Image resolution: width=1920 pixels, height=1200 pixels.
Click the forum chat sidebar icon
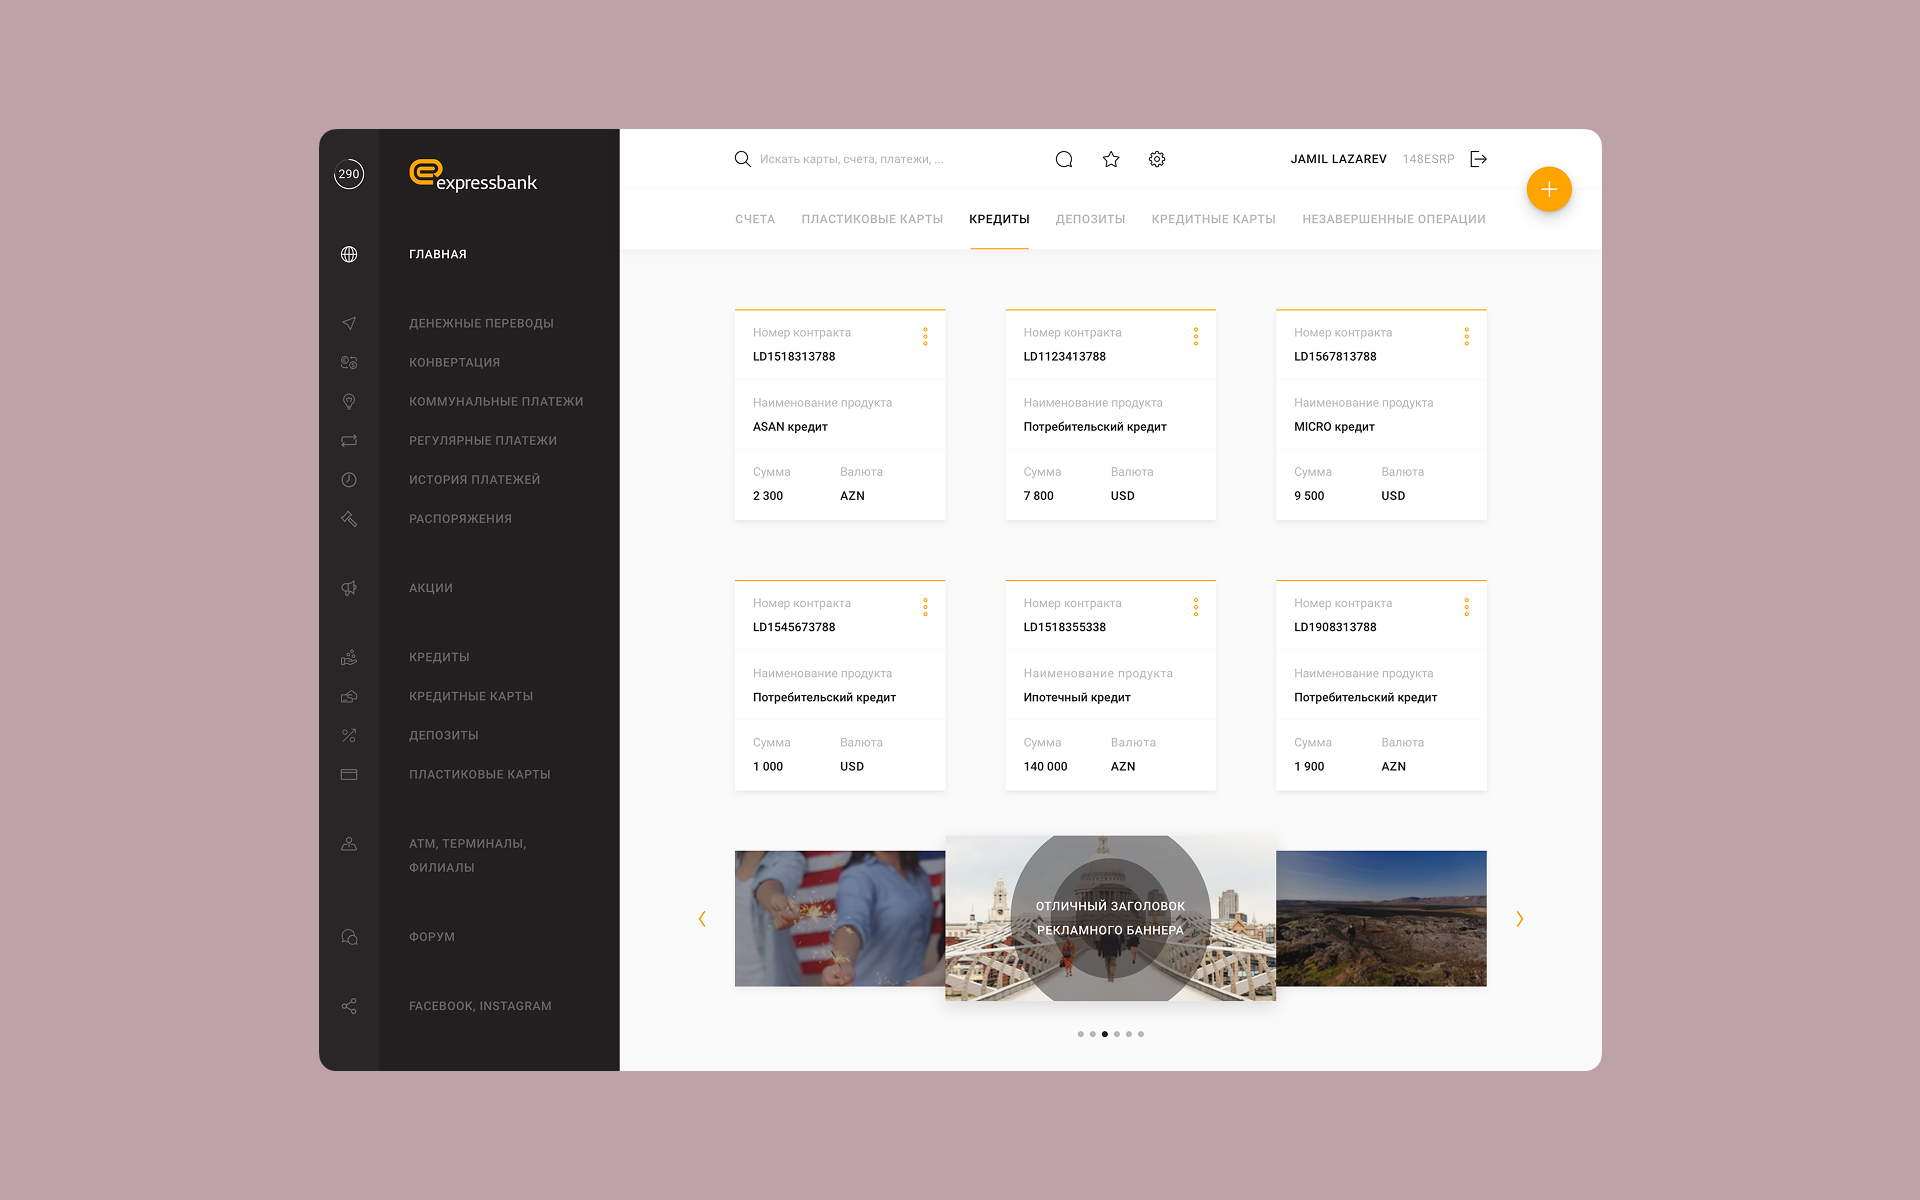click(x=349, y=937)
